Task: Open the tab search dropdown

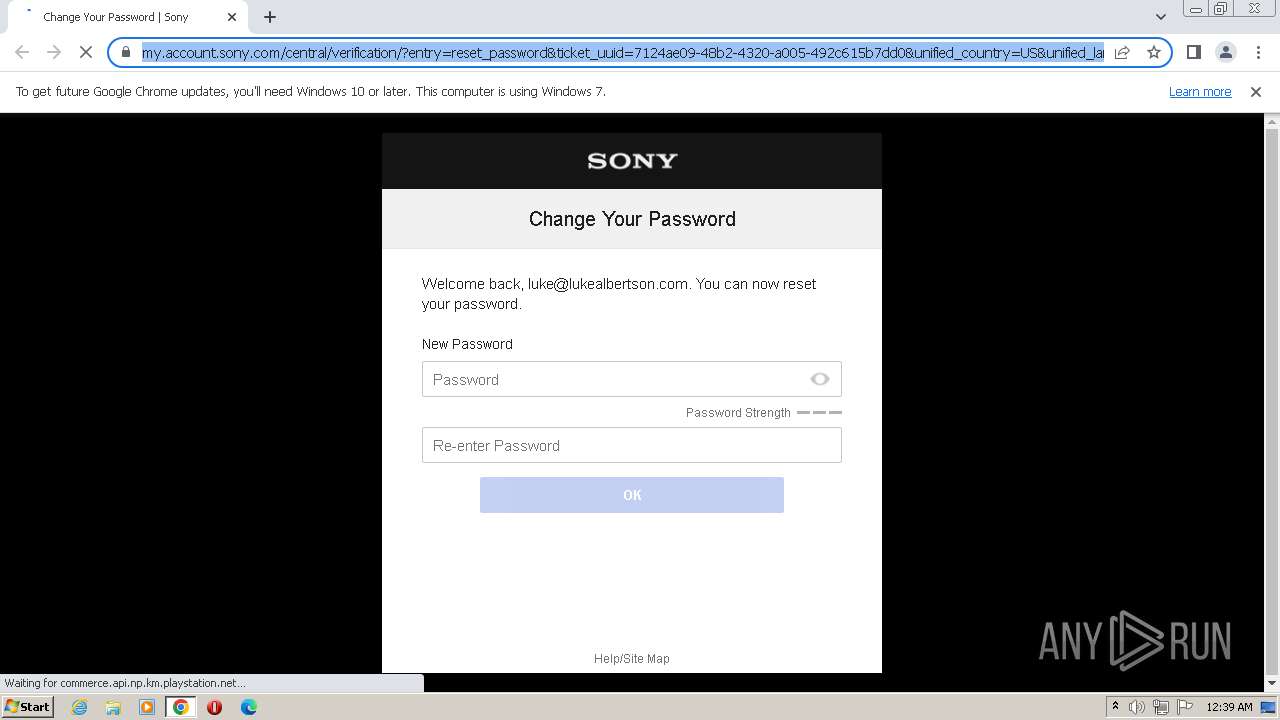Action: 1160,17
